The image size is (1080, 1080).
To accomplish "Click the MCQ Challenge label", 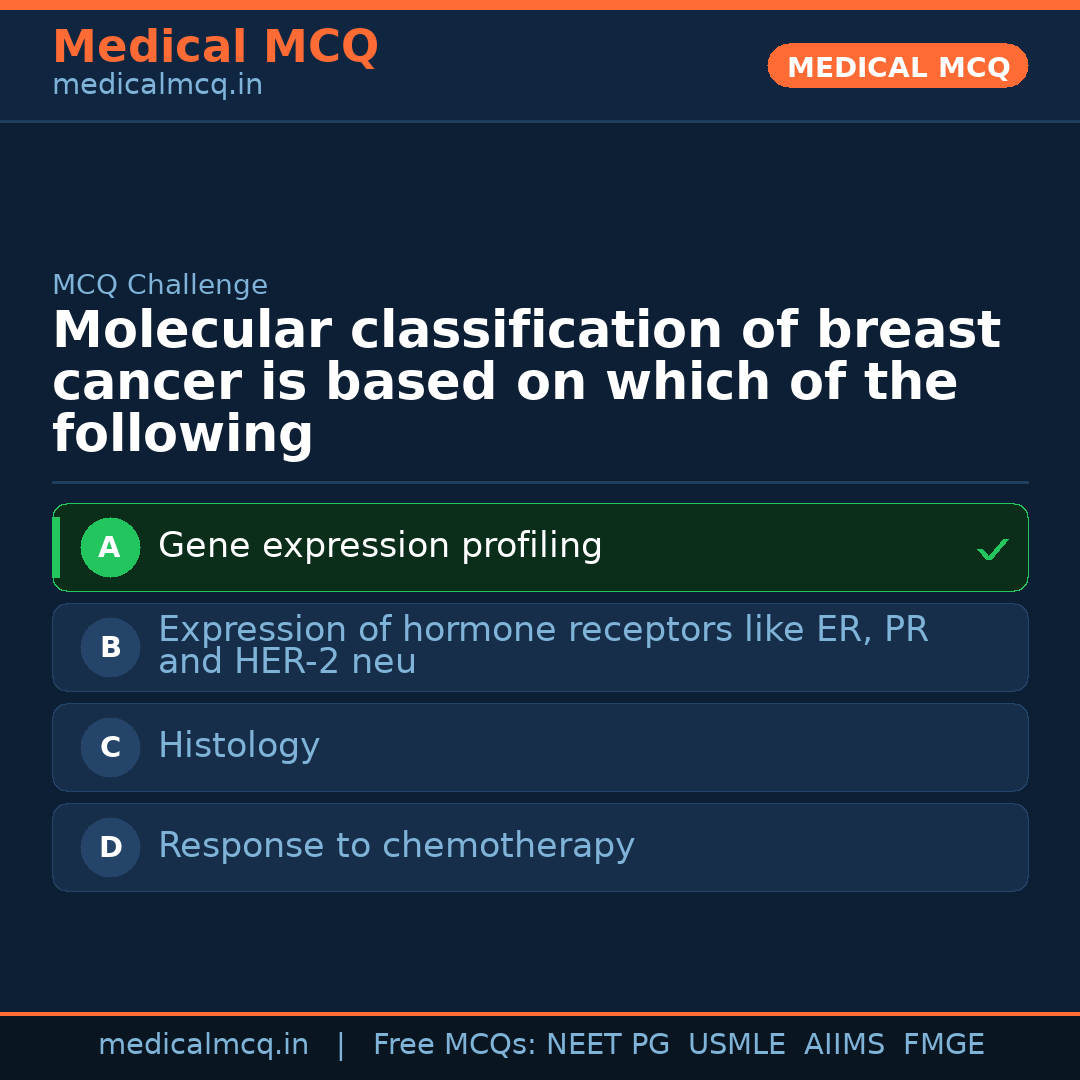I will (160, 285).
